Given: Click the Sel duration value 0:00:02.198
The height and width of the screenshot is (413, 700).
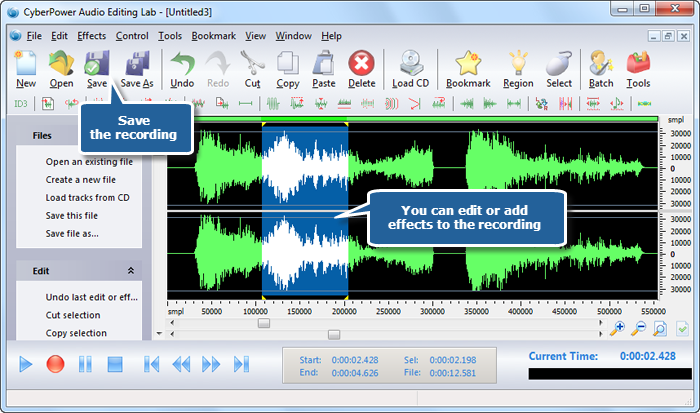Looking at the screenshot, I should point(453,360).
